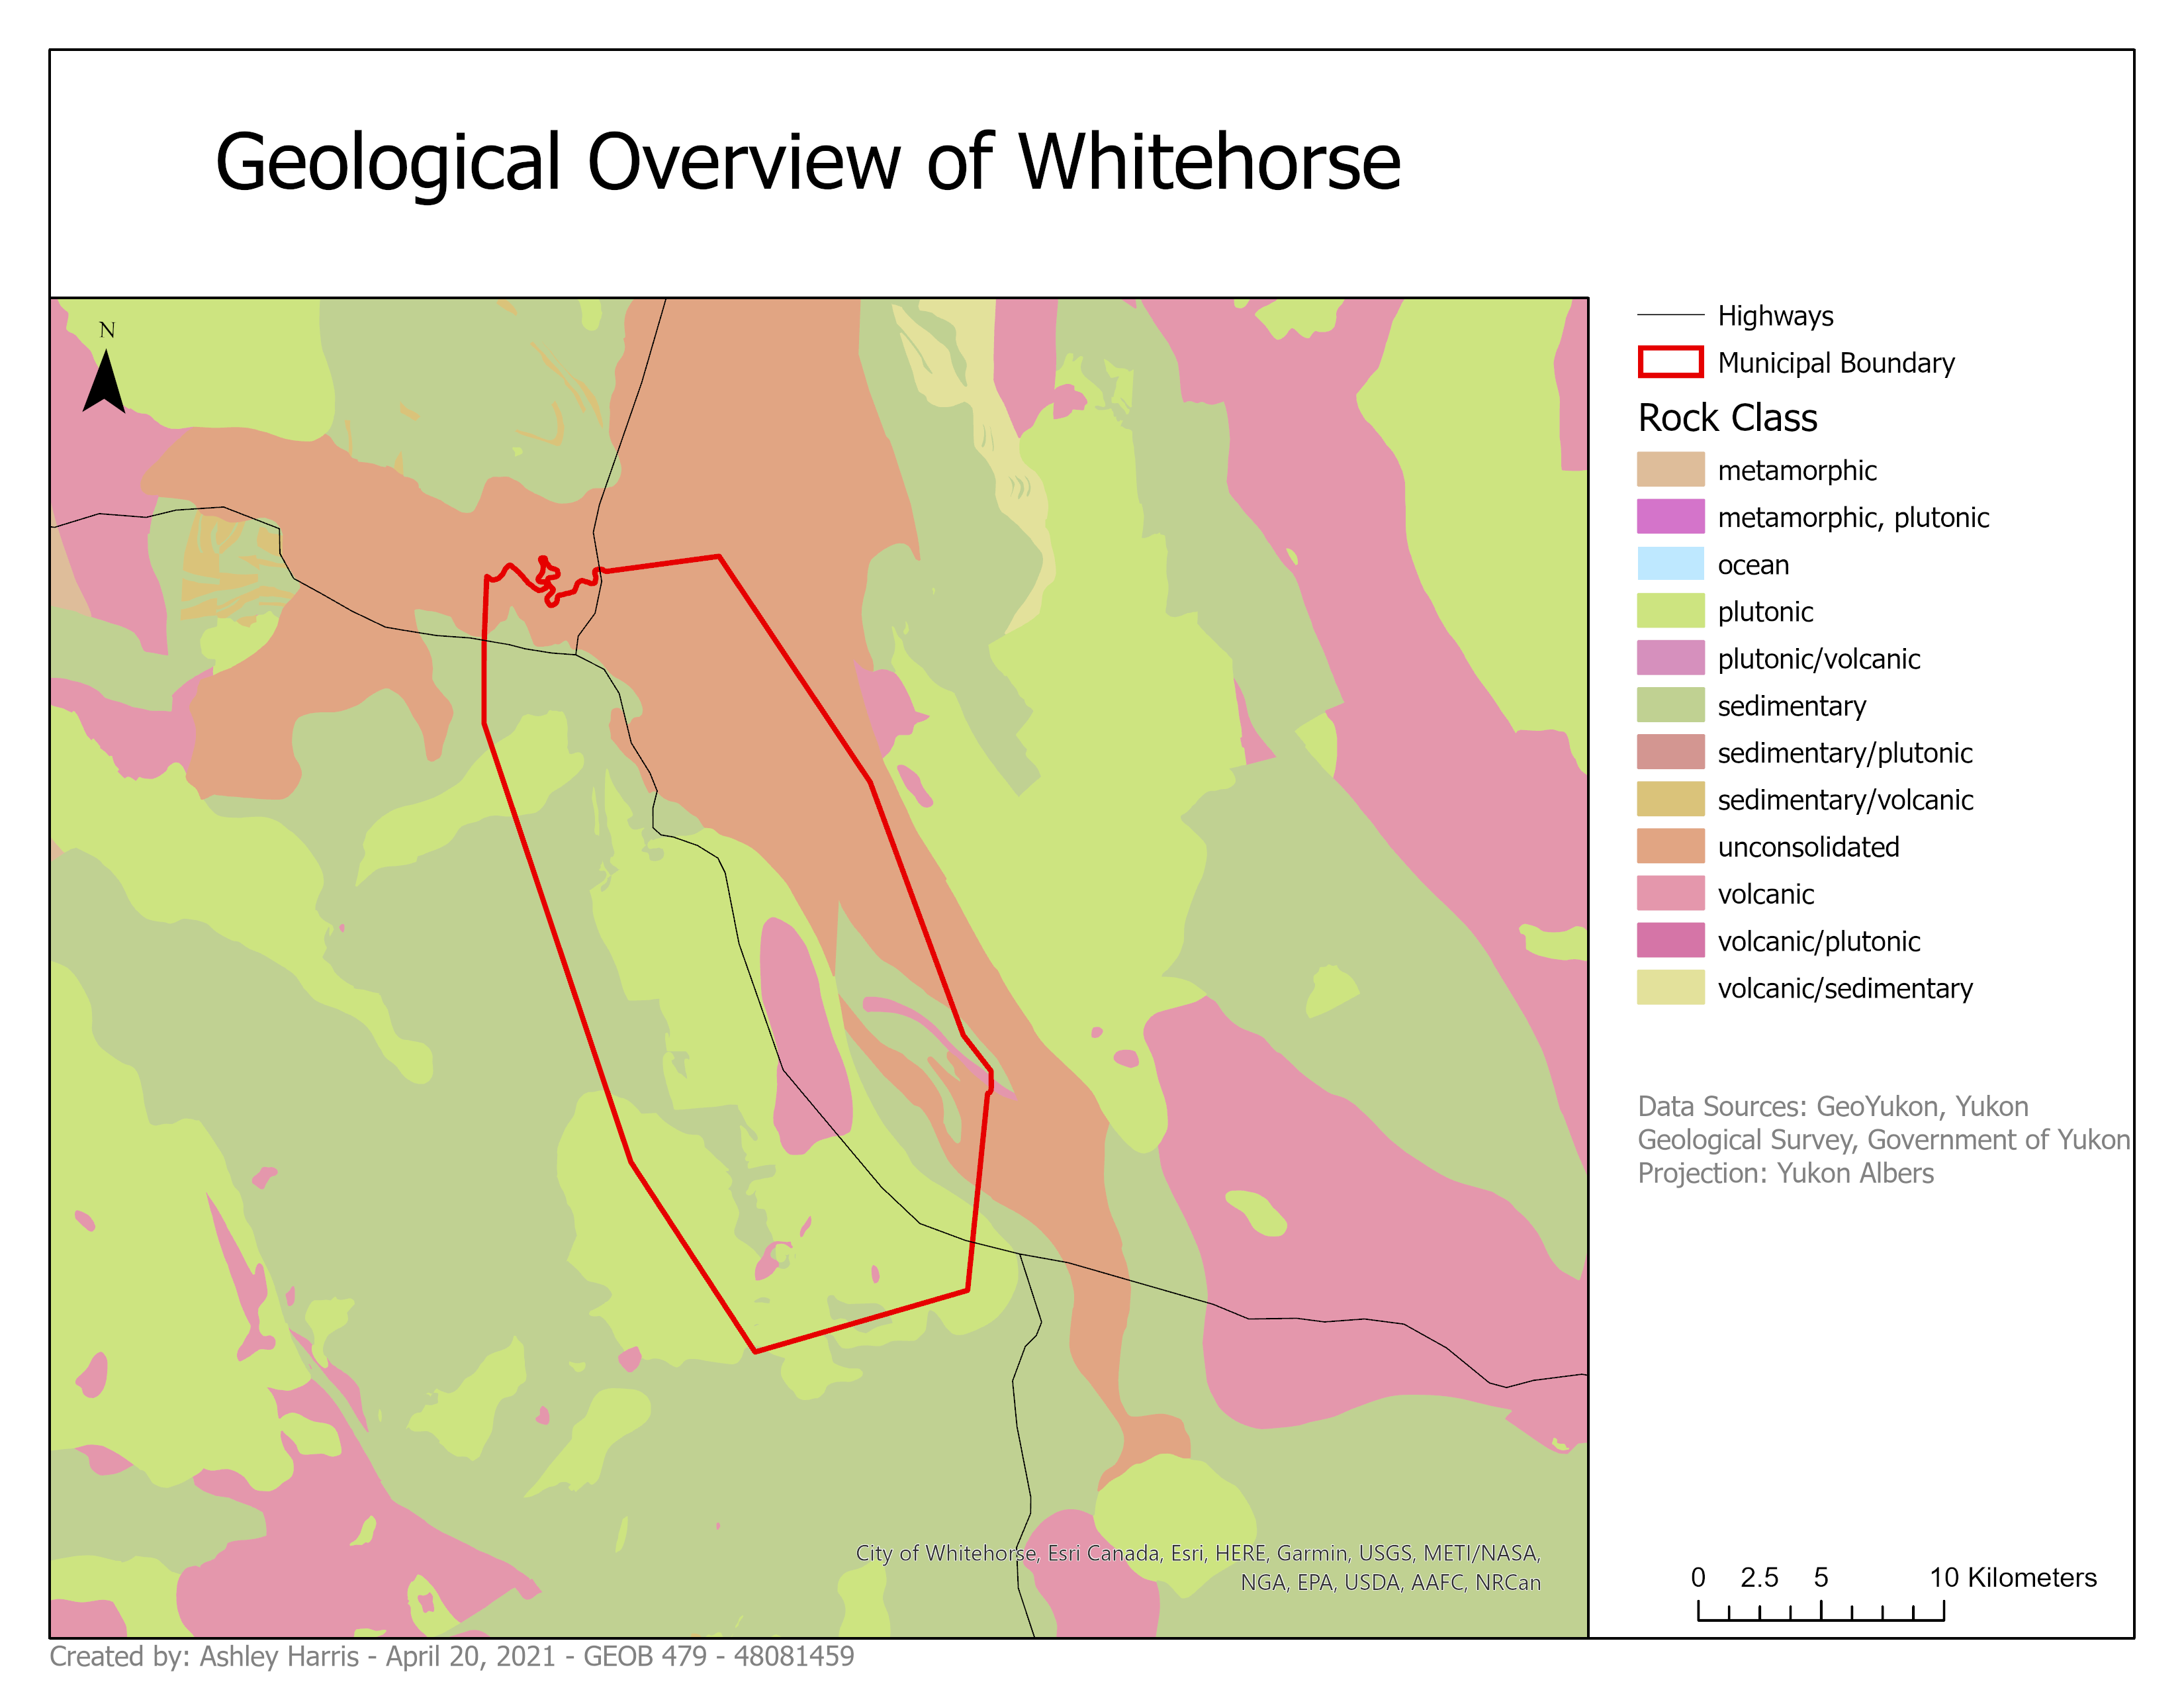Click the volcanic/plutonic legend swatch

1669,940
